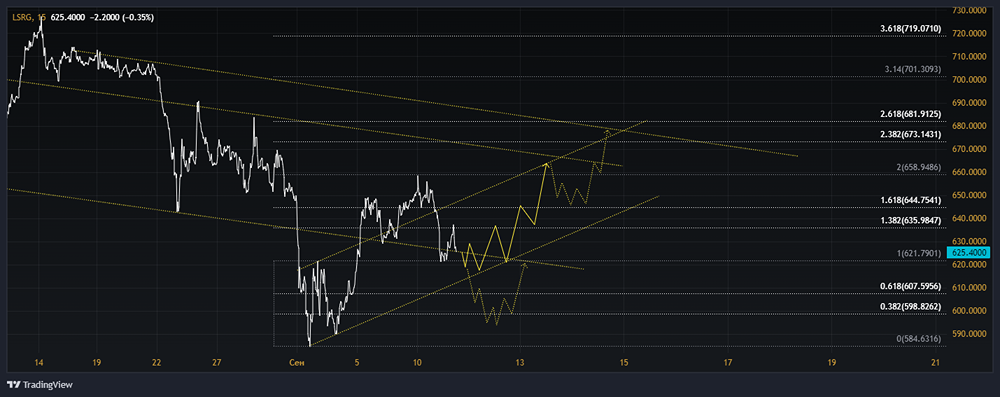The image size is (1000, 397).
Task: Click the 590.0000 price axis label
Action: pyautogui.click(x=969, y=334)
